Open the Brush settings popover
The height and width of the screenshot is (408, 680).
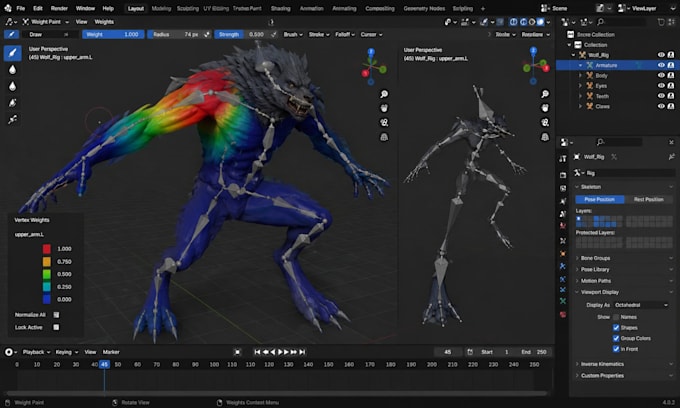point(293,34)
